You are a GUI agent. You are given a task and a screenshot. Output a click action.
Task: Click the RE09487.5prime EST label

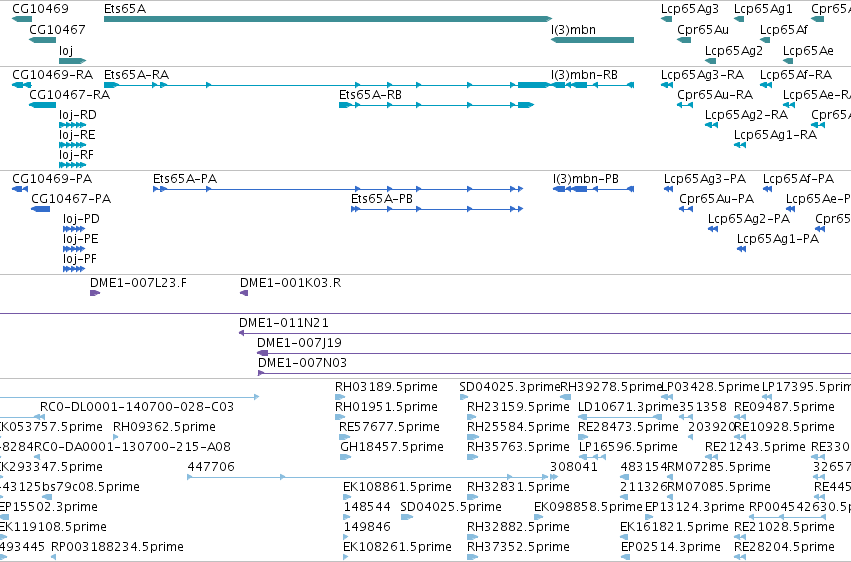(x=784, y=407)
